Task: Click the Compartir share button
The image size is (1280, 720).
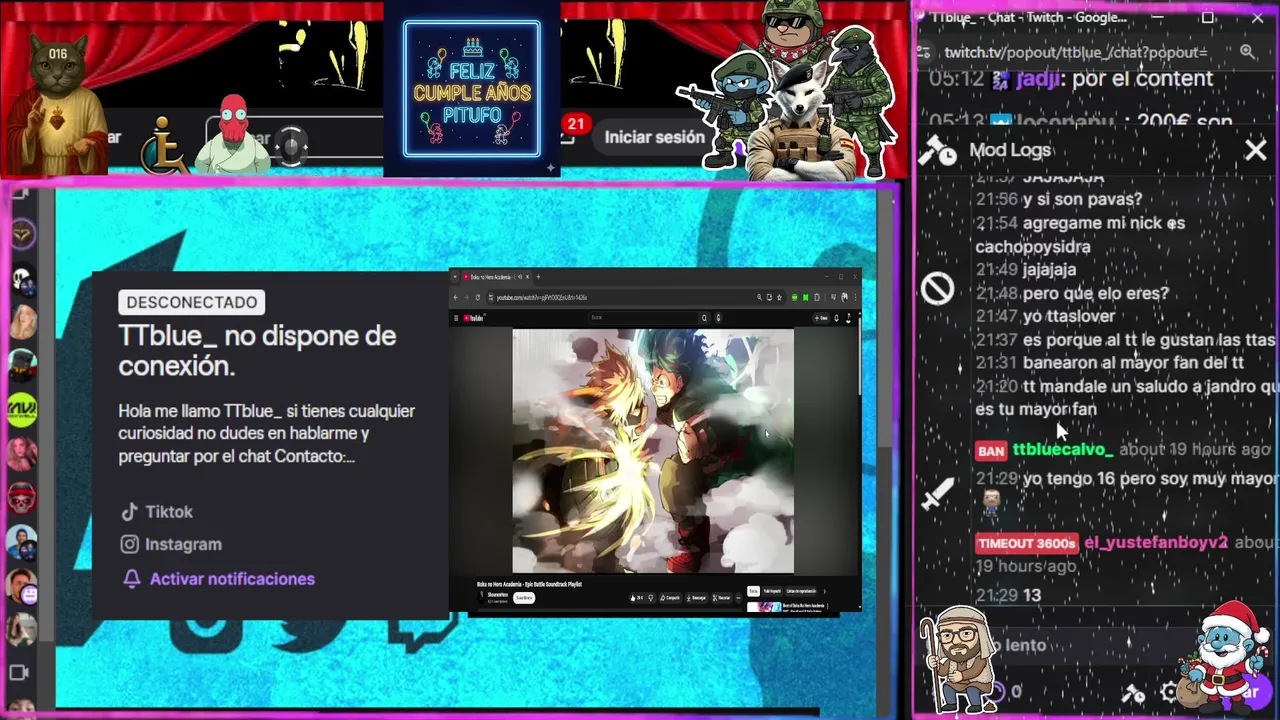Action: coord(671,598)
